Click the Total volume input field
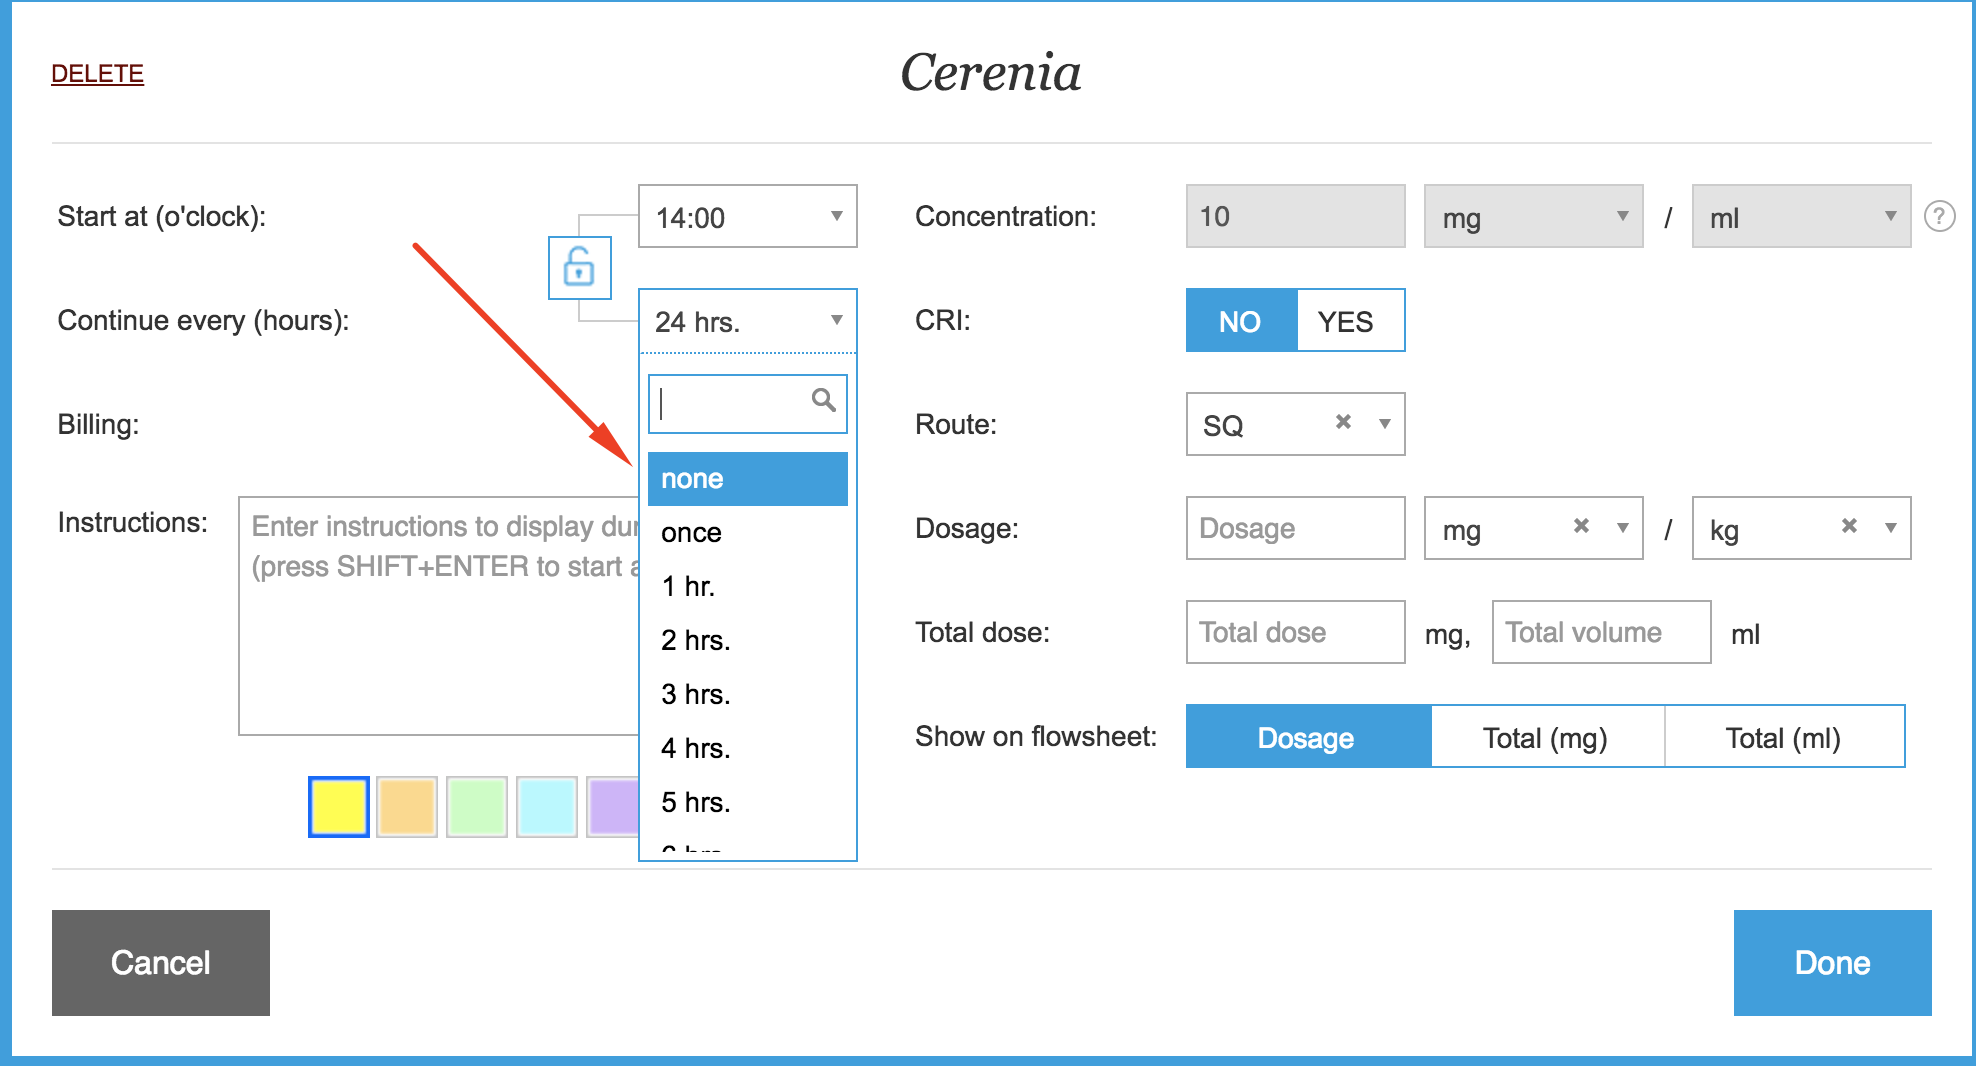This screenshot has width=1976, height=1066. point(1601,632)
